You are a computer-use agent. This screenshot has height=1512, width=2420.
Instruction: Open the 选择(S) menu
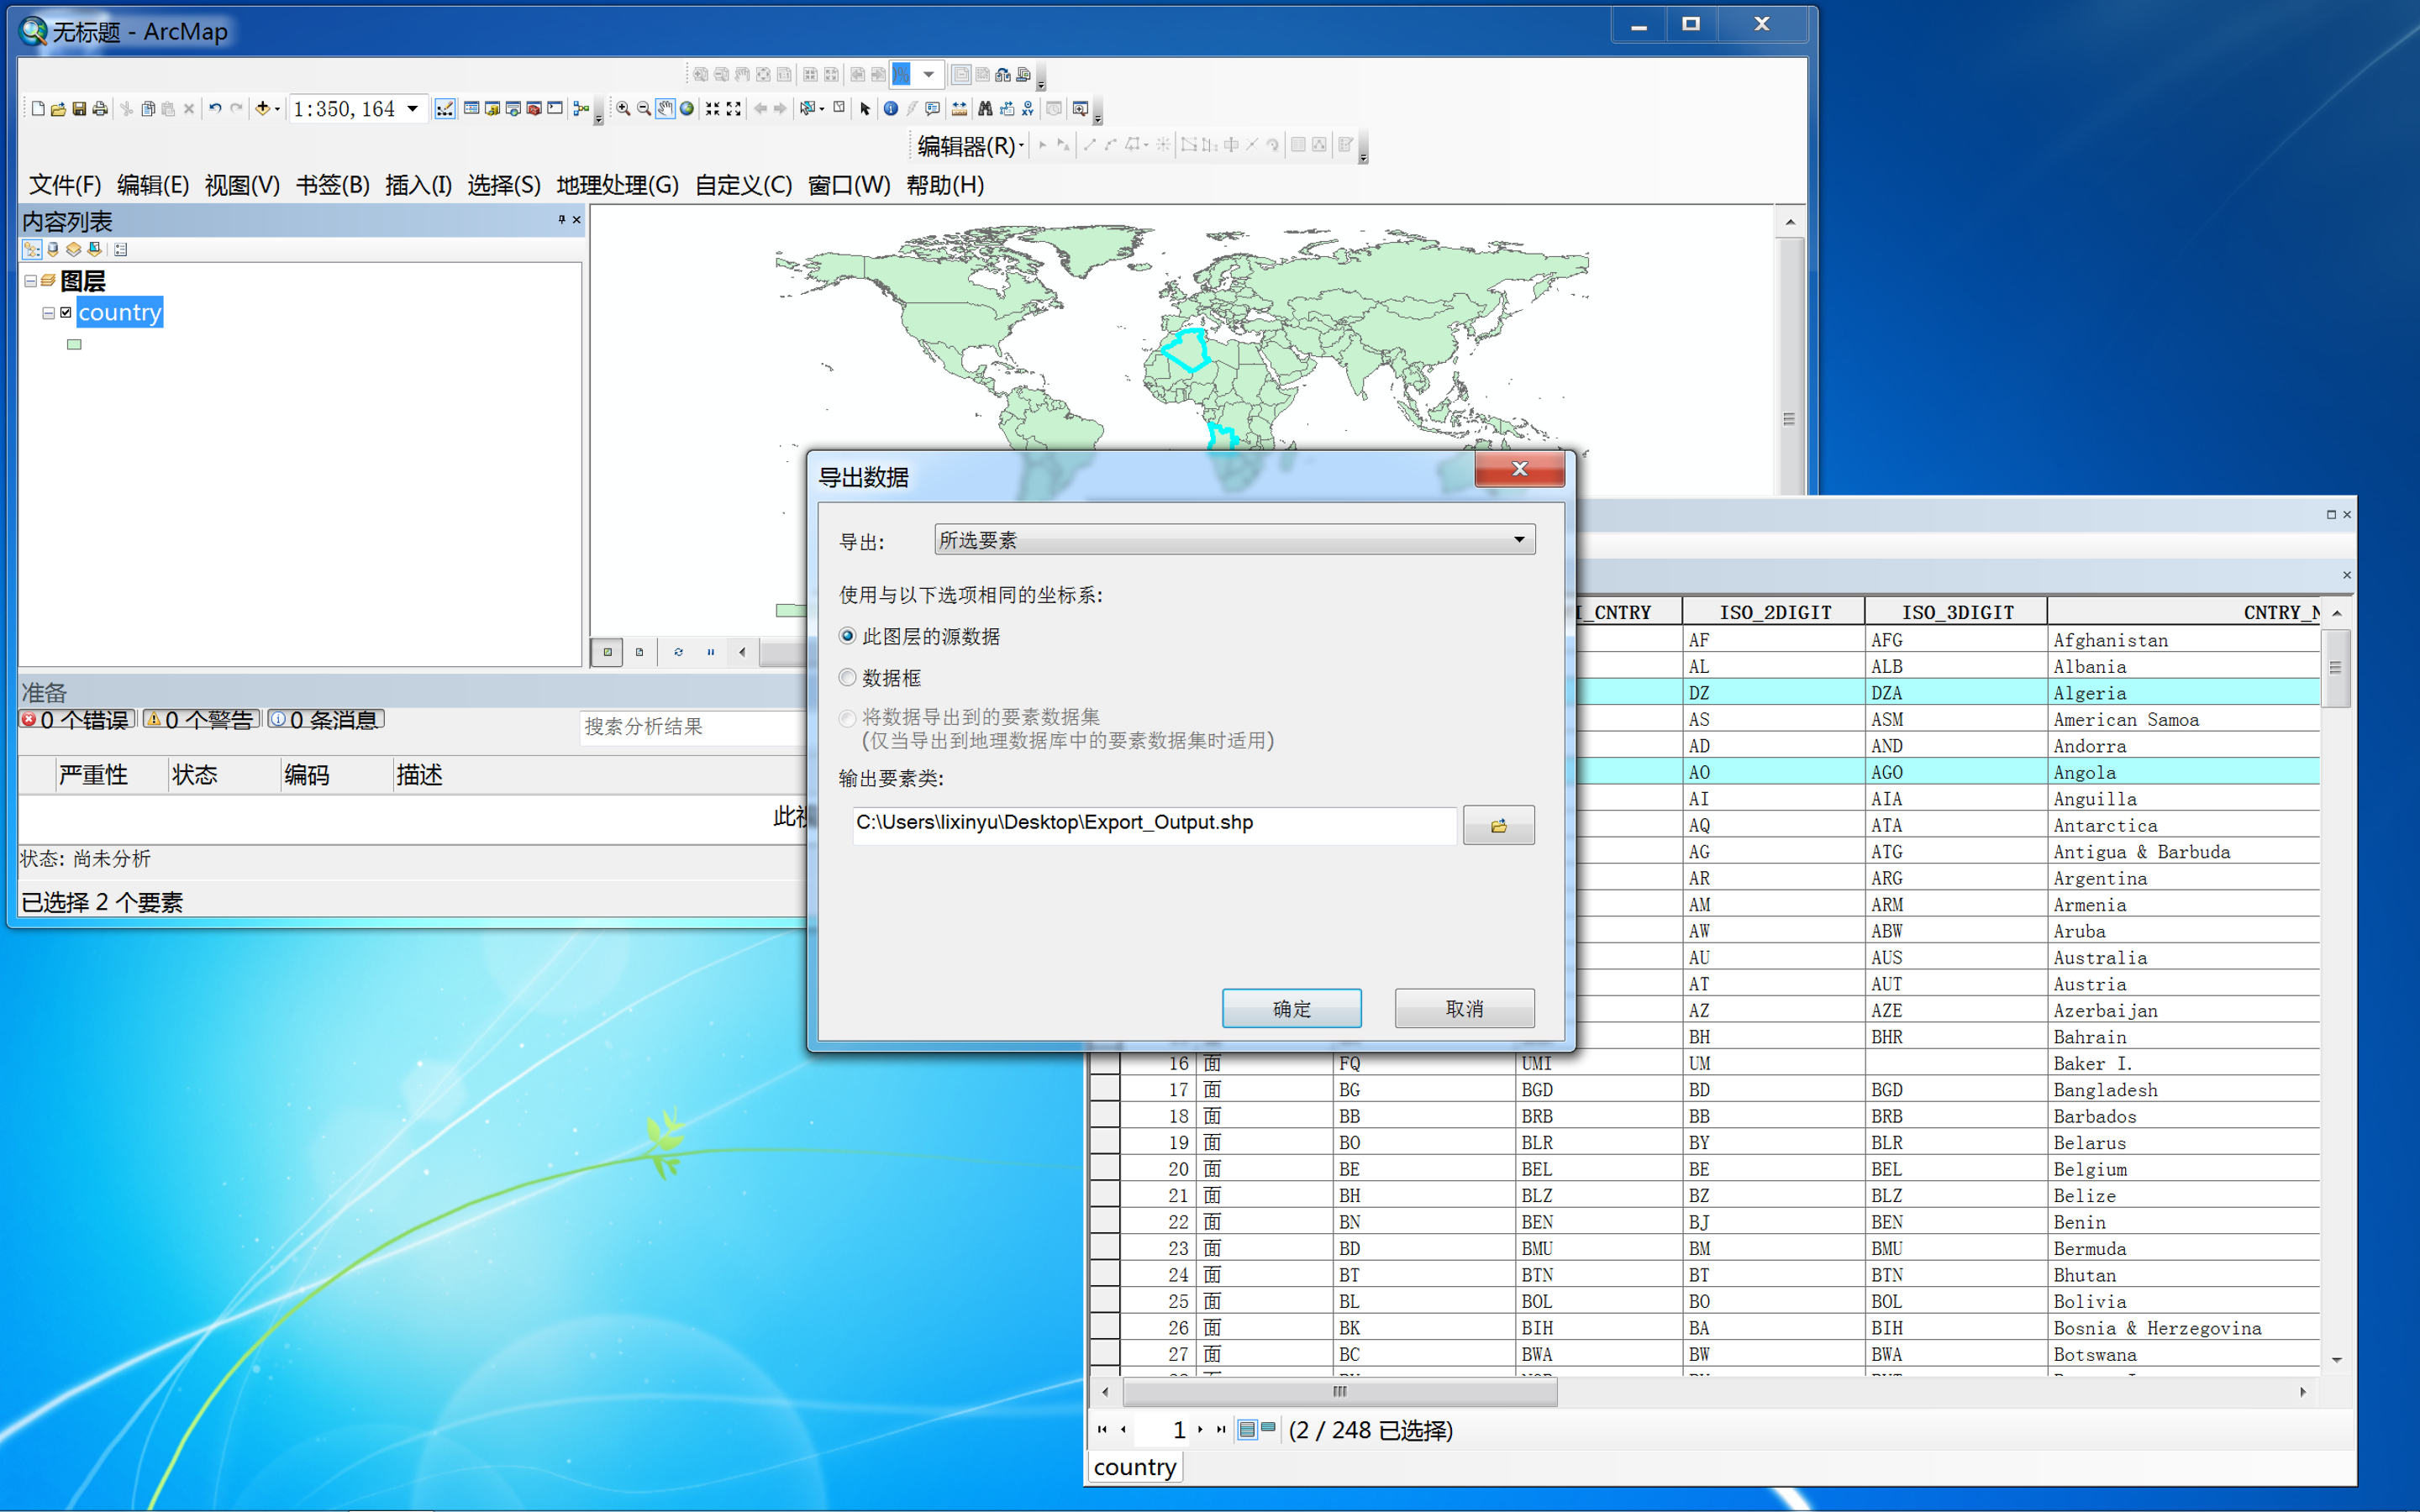503,185
